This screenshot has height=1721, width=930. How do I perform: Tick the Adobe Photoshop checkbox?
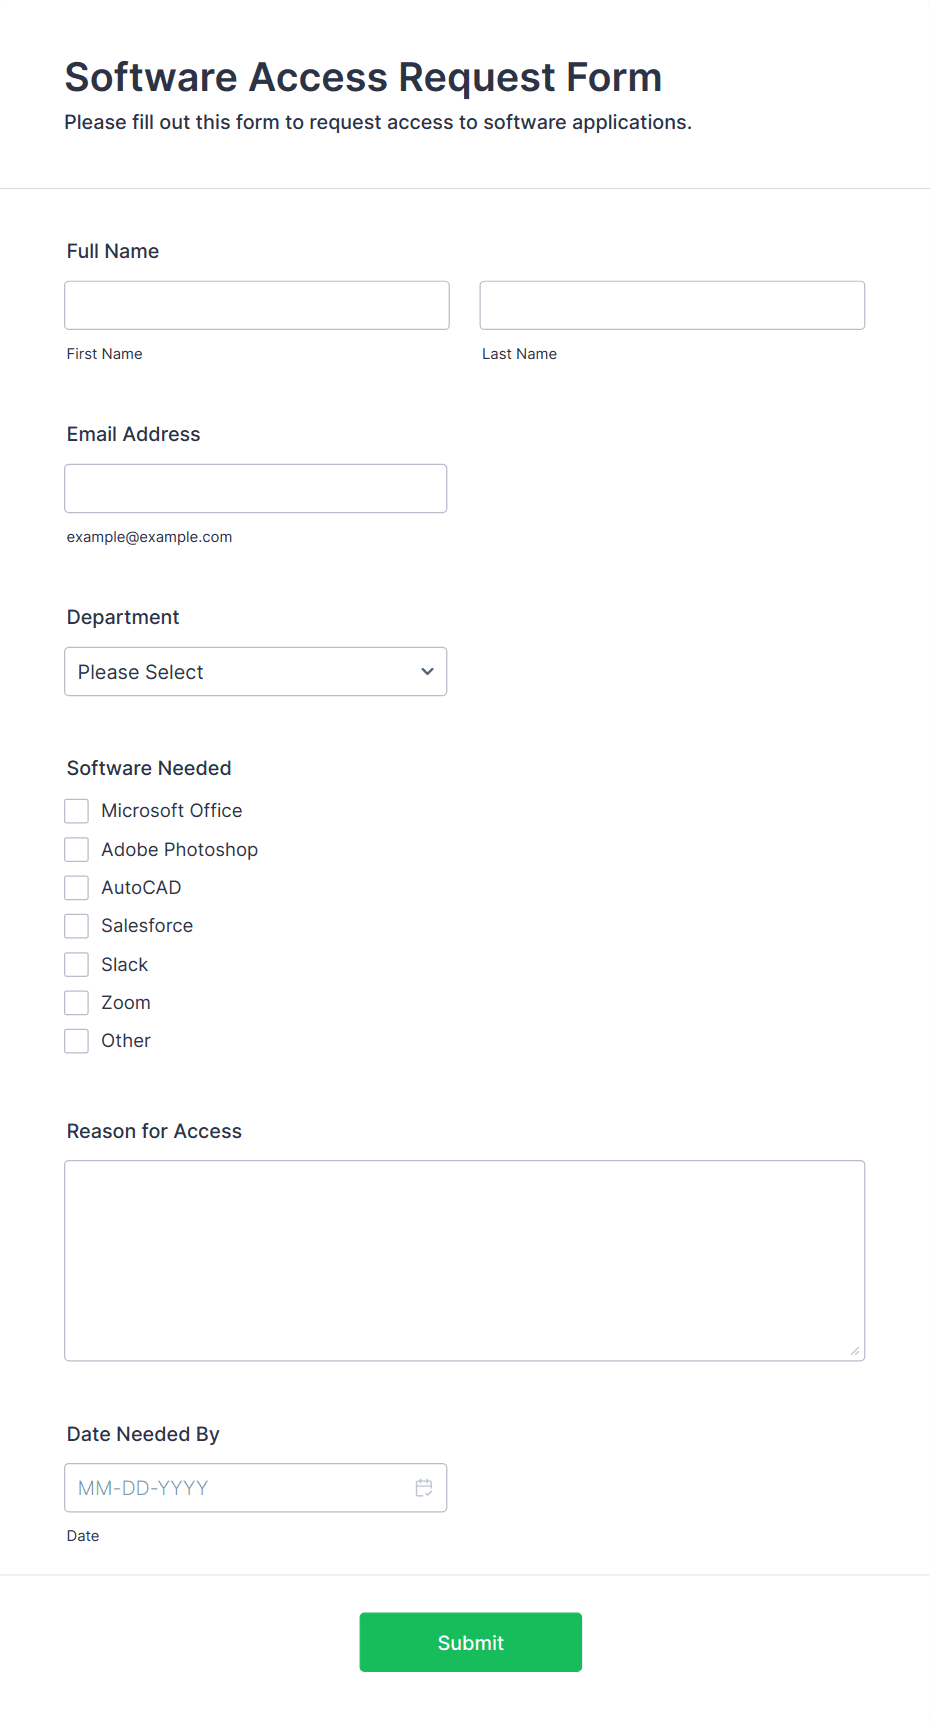click(x=77, y=850)
